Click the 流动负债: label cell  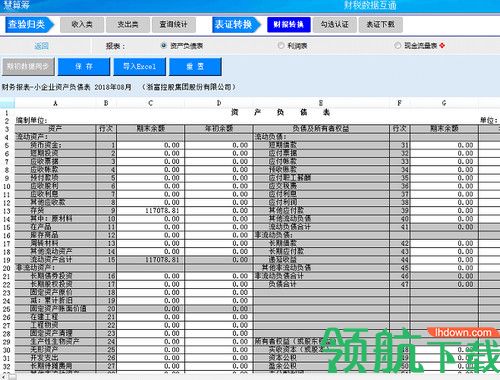321,137
